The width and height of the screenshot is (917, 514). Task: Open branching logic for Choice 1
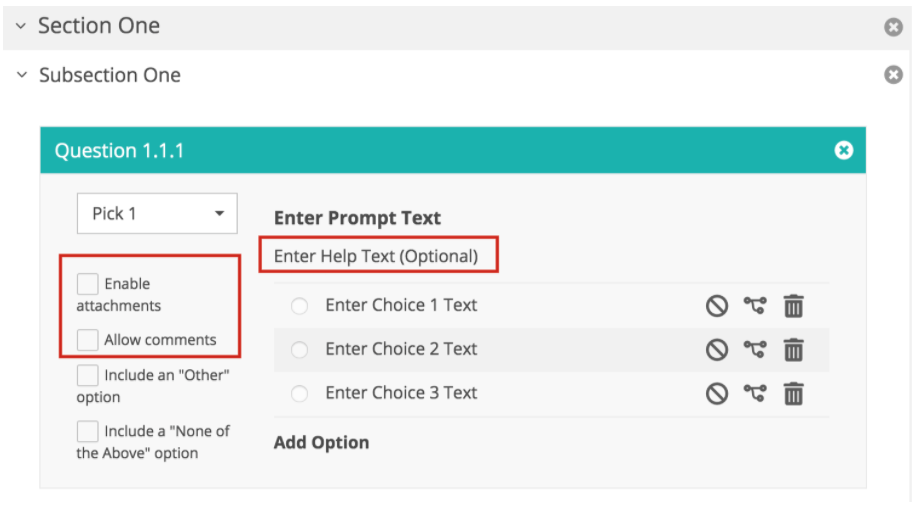tap(755, 305)
